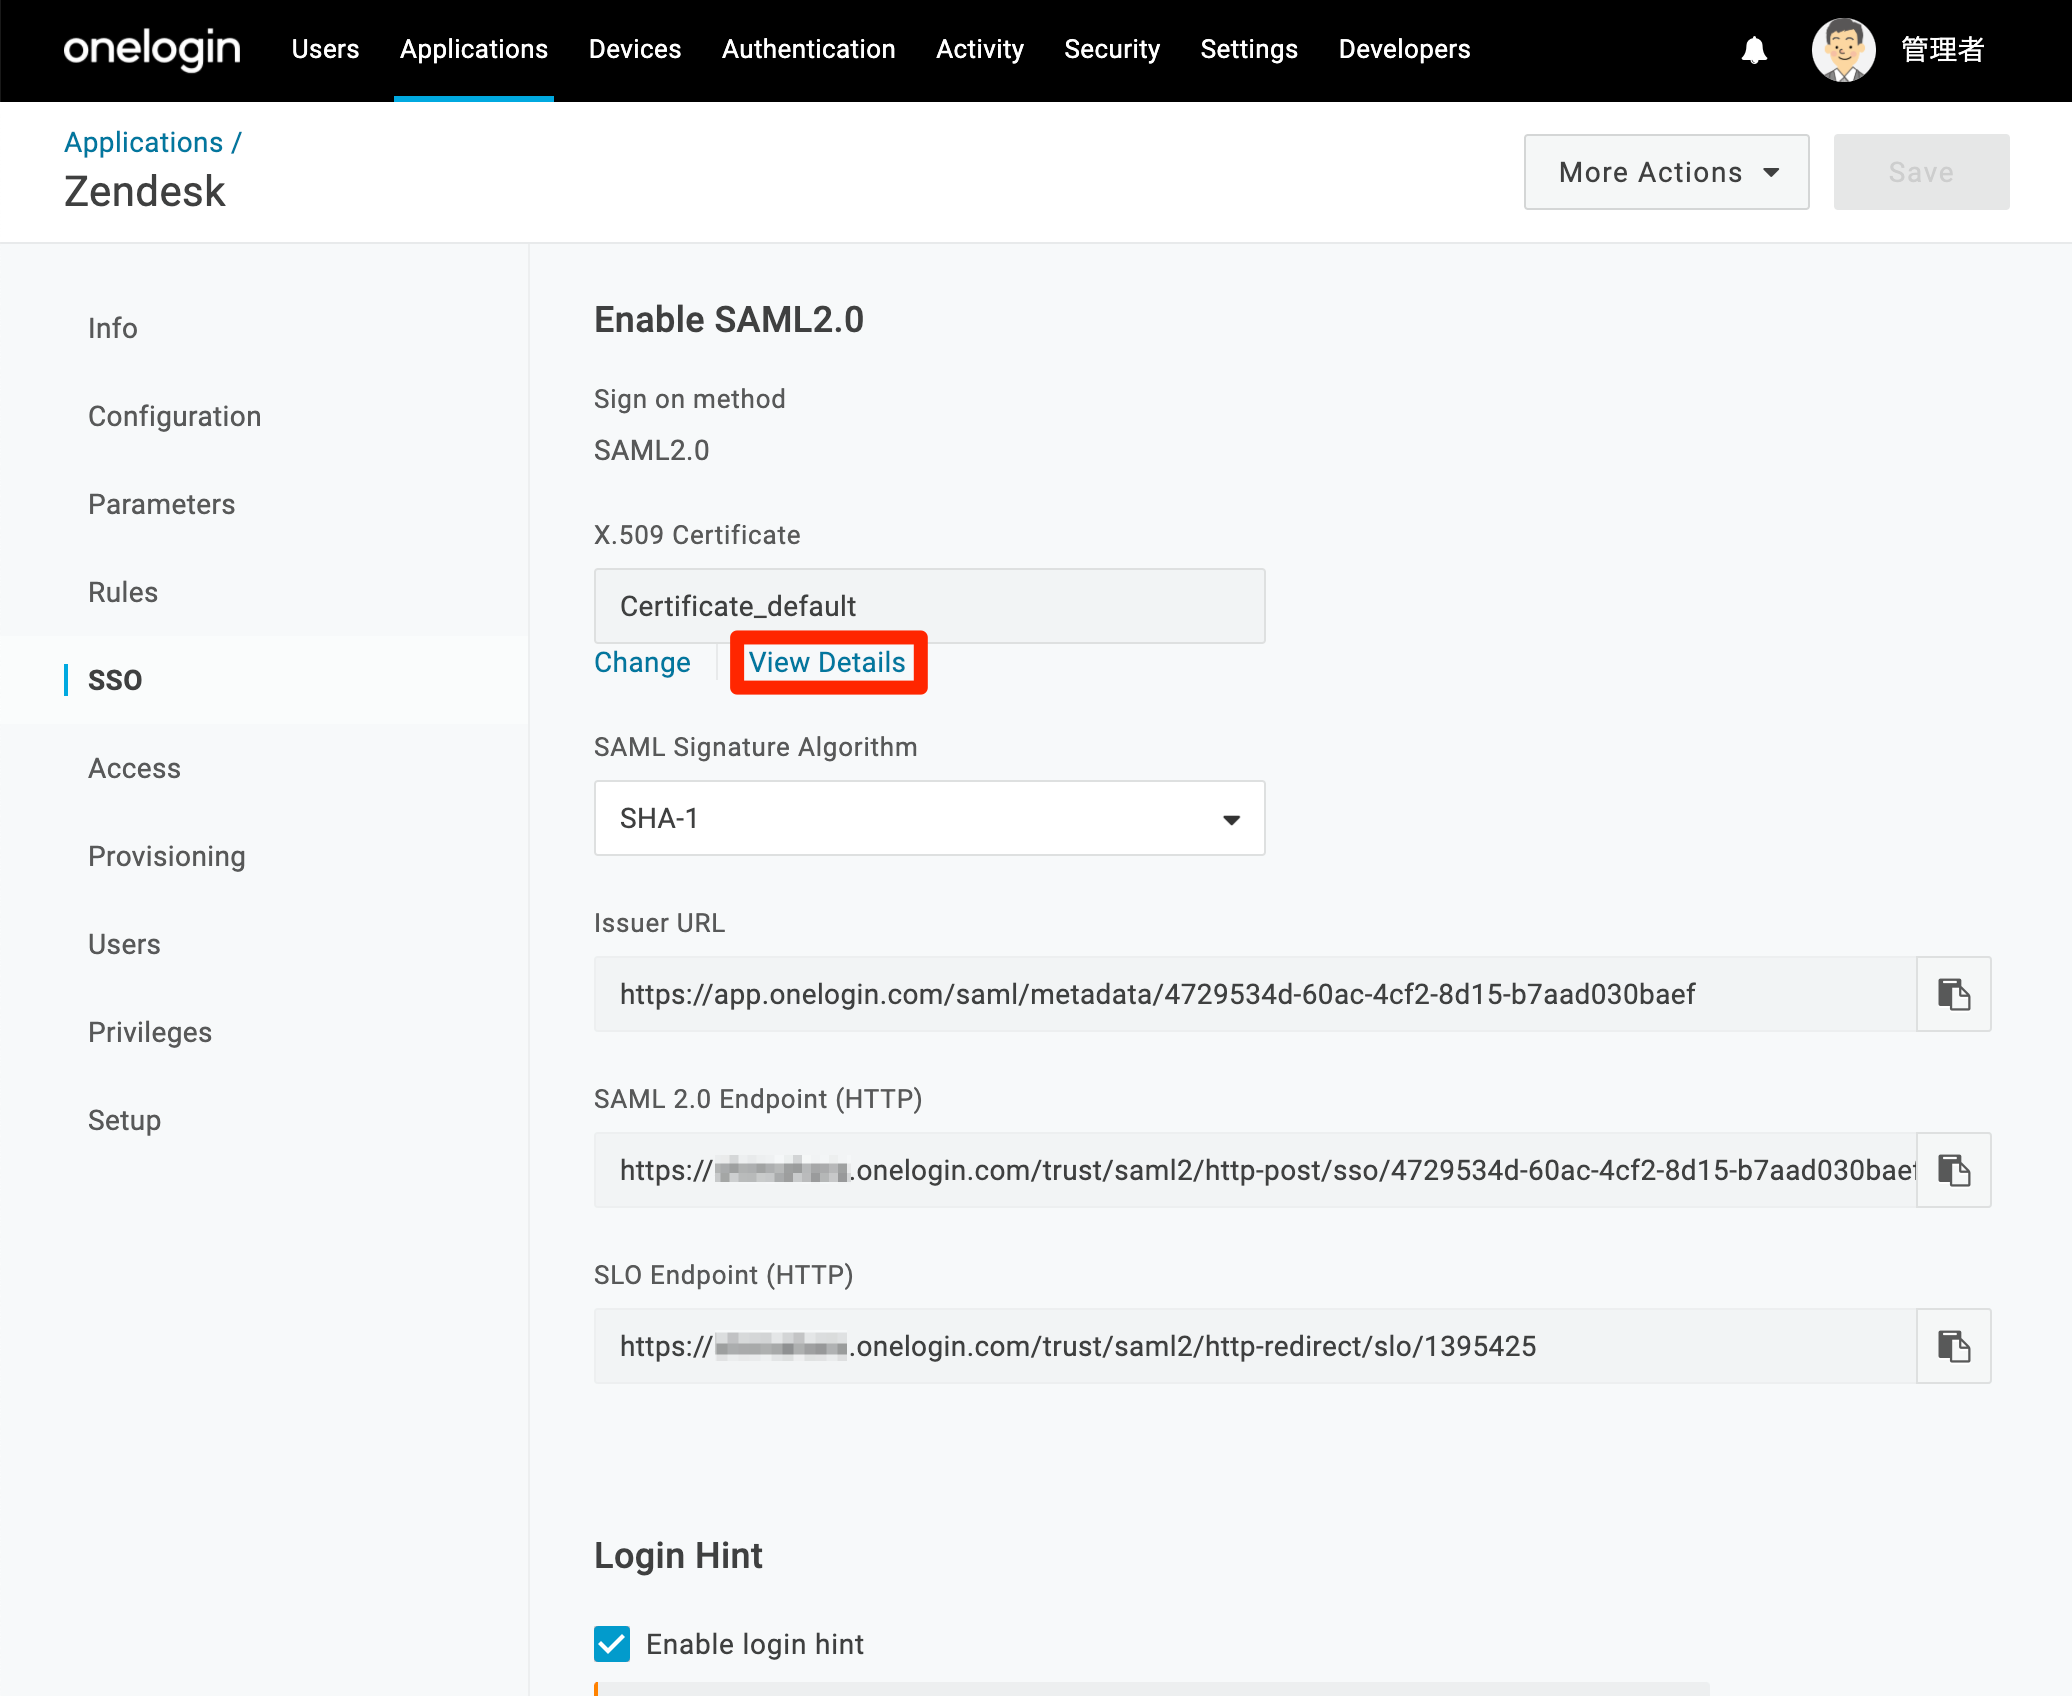Switch to the Configuration tab
2072x1696 pixels.
click(x=174, y=416)
